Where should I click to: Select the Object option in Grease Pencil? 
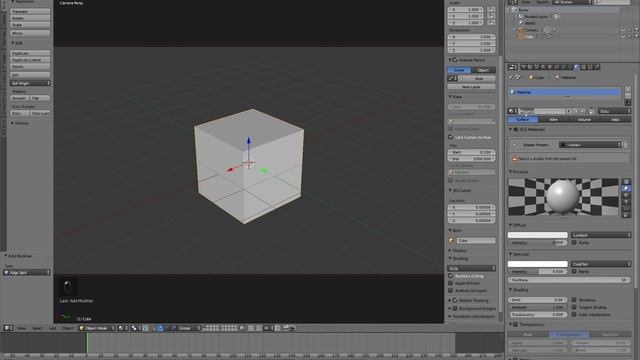(x=483, y=70)
